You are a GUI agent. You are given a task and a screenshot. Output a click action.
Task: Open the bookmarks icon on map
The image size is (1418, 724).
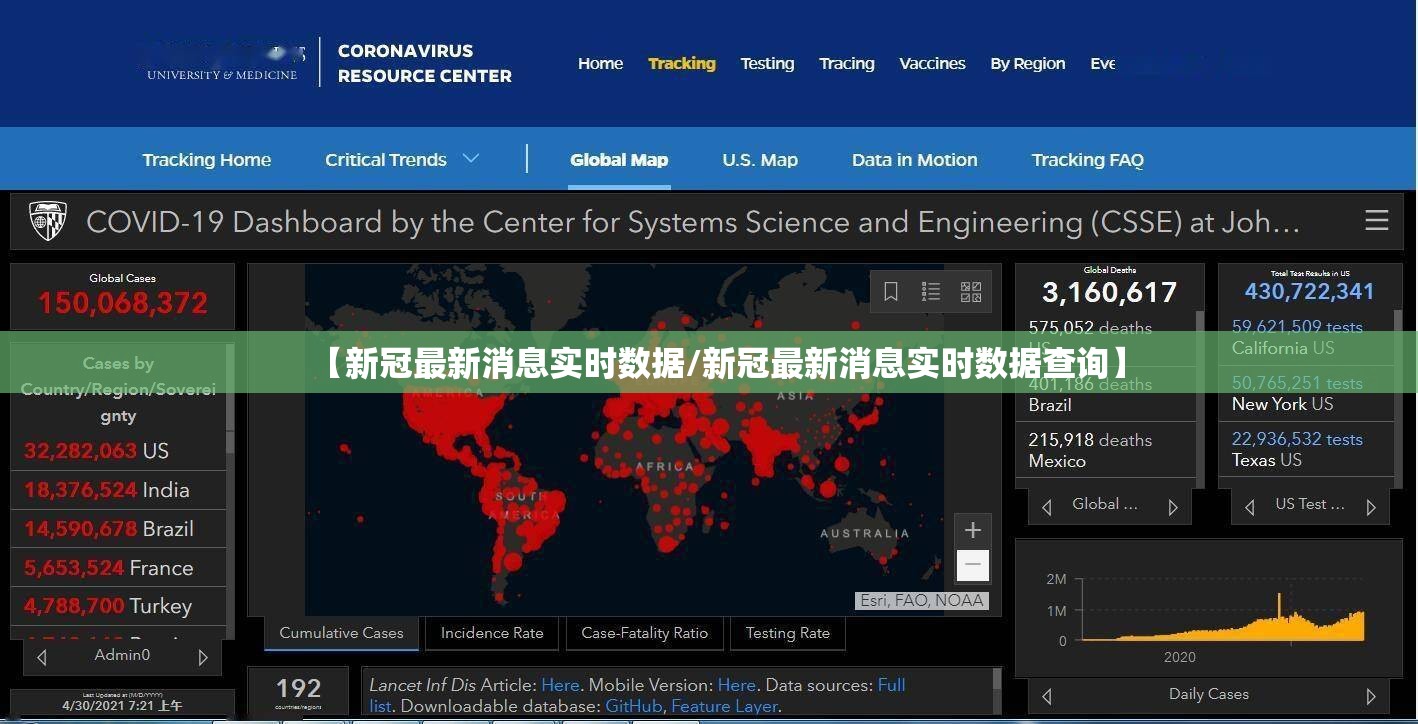tap(891, 291)
